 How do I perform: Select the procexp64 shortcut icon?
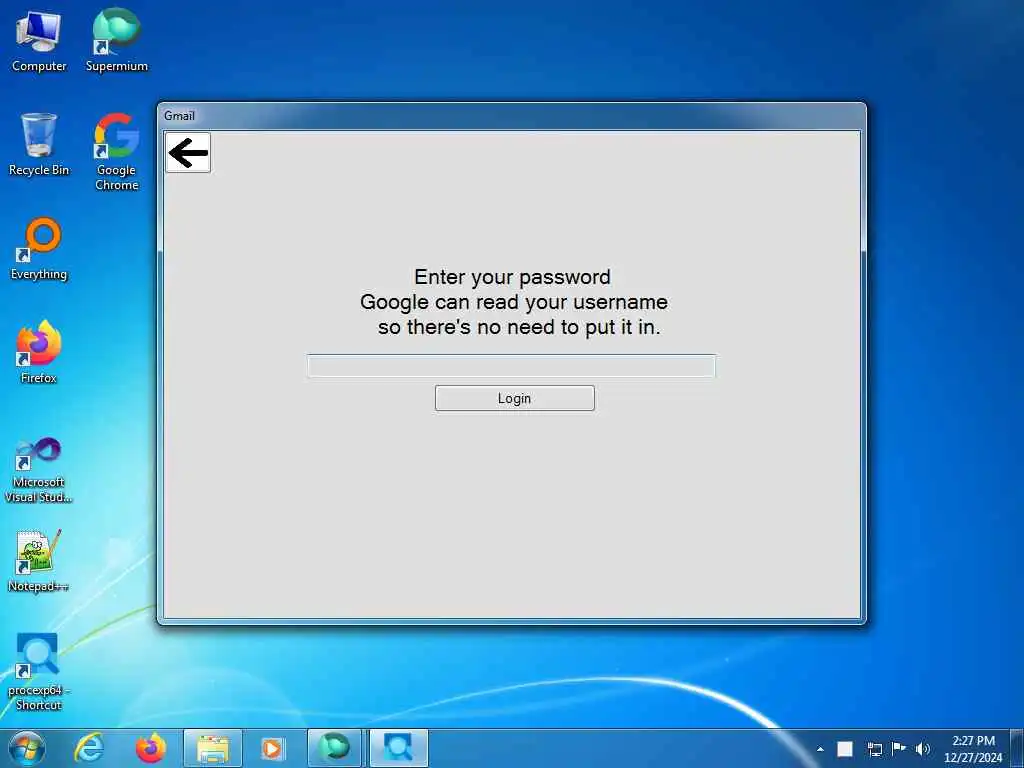click(x=39, y=671)
